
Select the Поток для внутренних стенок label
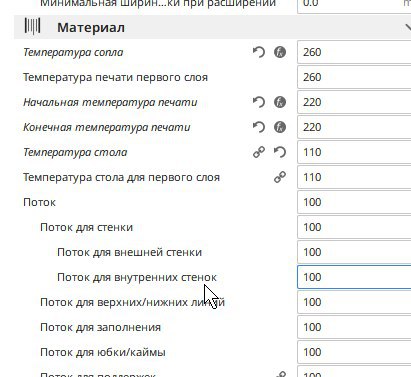point(137,277)
